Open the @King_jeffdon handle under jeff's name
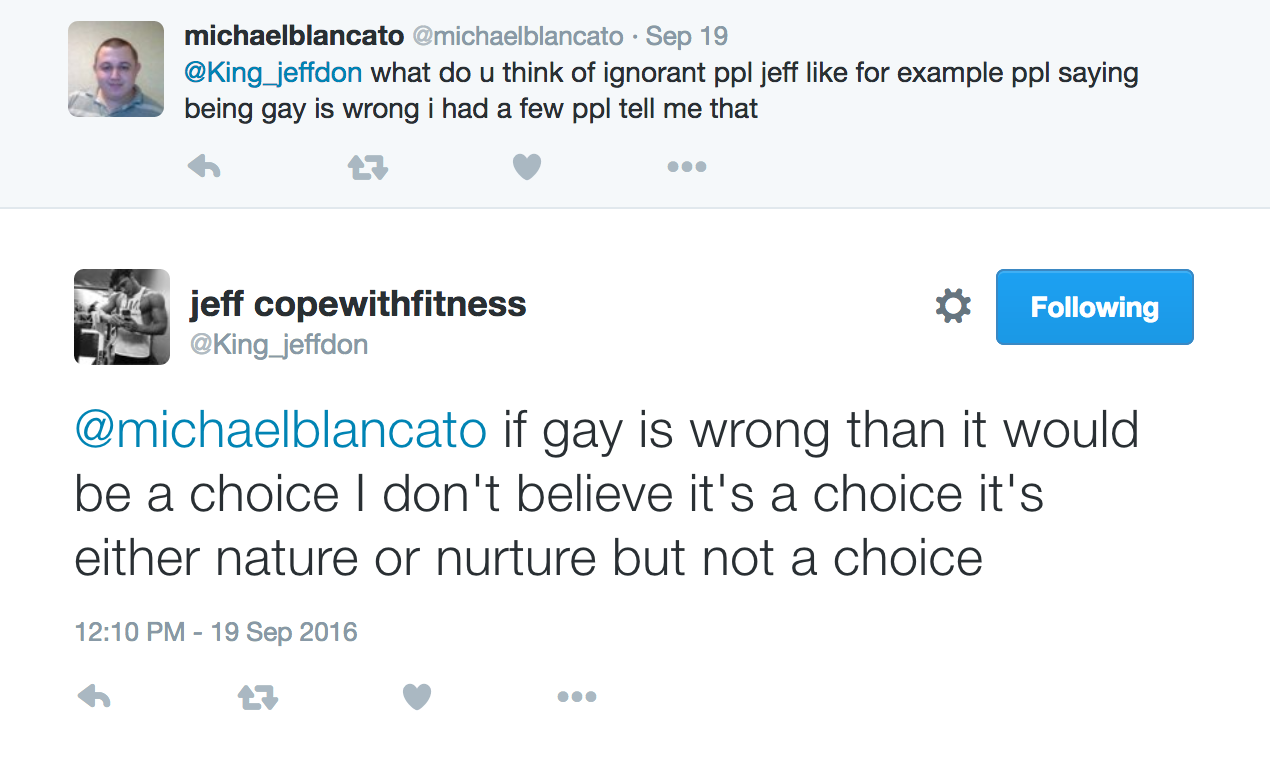This screenshot has height=778, width=1270. [279, 345]
